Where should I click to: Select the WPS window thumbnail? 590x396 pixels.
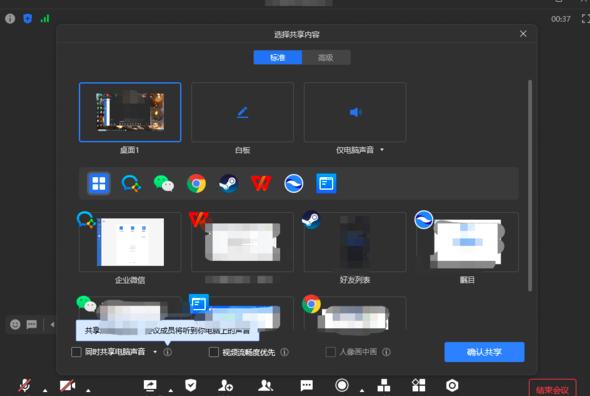(242, 242)
